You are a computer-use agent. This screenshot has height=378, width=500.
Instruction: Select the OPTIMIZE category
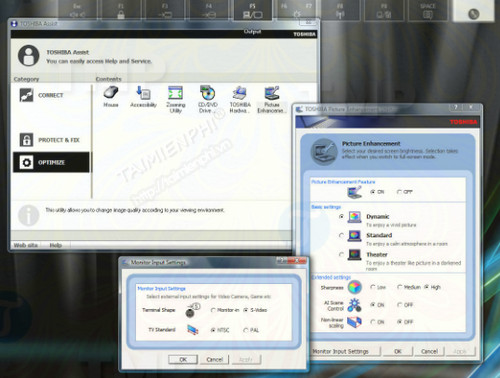coord(51,162)
